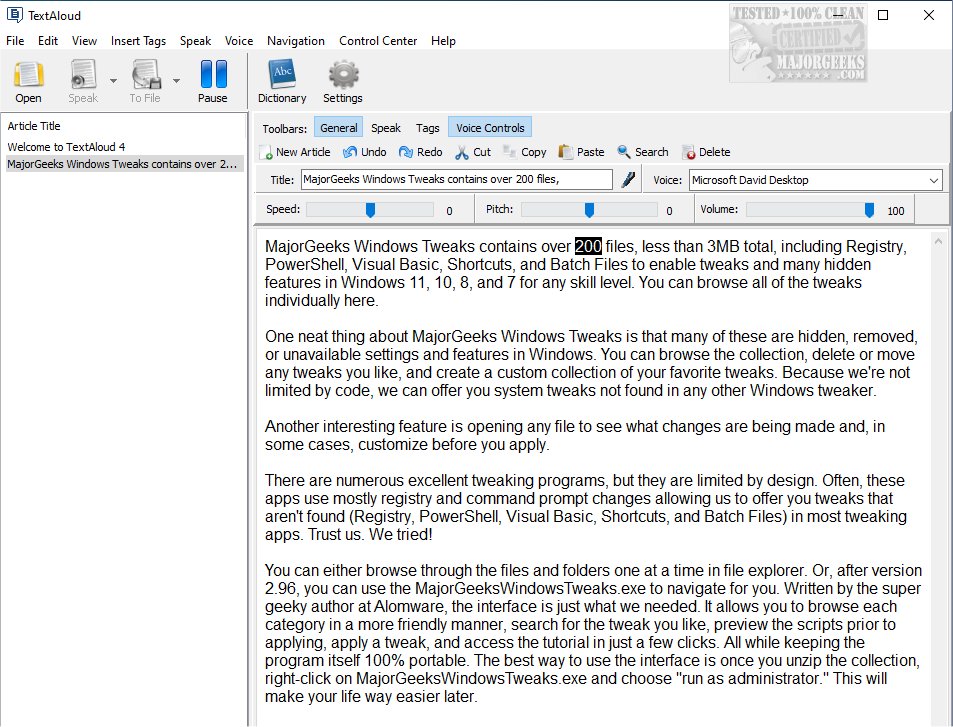Screen dimensions: 953x727
Task: Click into the article Title field
Action: point(456,179)
